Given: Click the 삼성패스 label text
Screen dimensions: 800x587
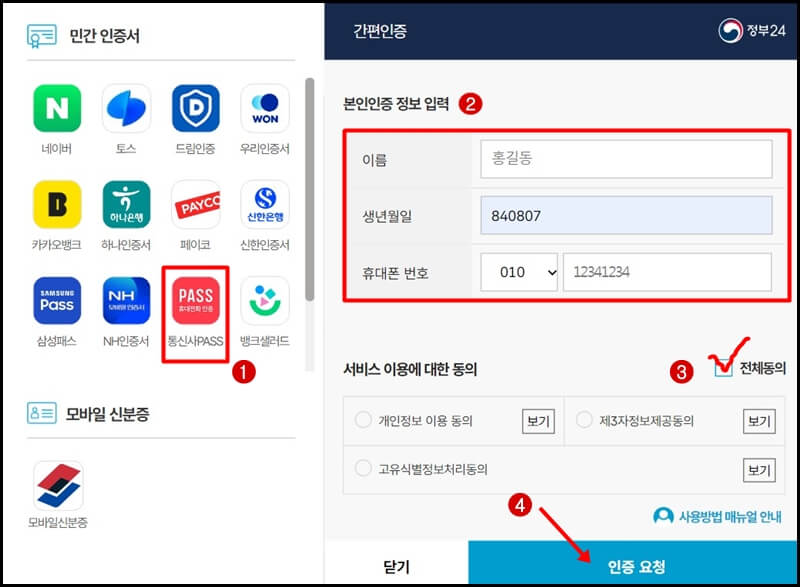Looking at the screenshot, I should 57,341.
